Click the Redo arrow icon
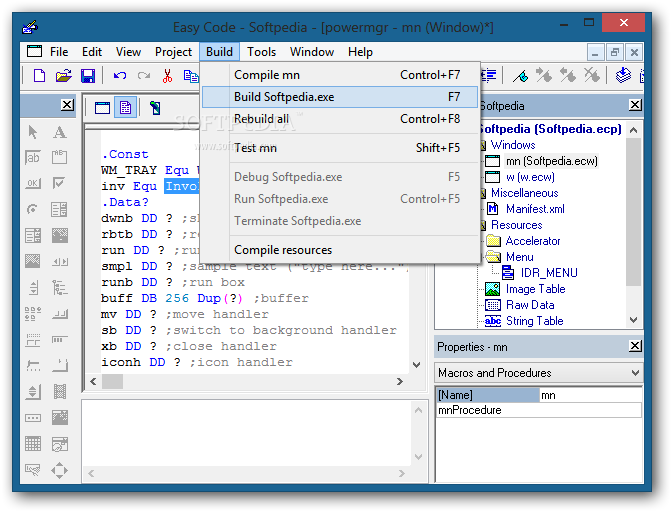 144,76
